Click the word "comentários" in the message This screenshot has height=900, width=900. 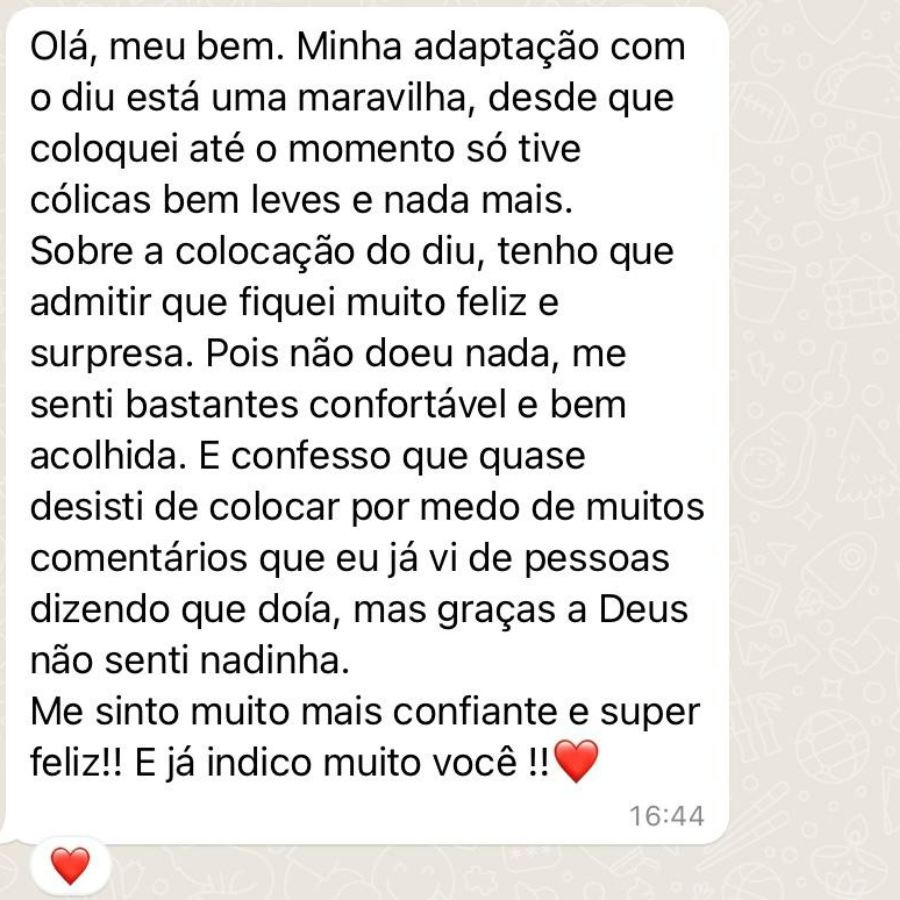(x=138, y=558)
